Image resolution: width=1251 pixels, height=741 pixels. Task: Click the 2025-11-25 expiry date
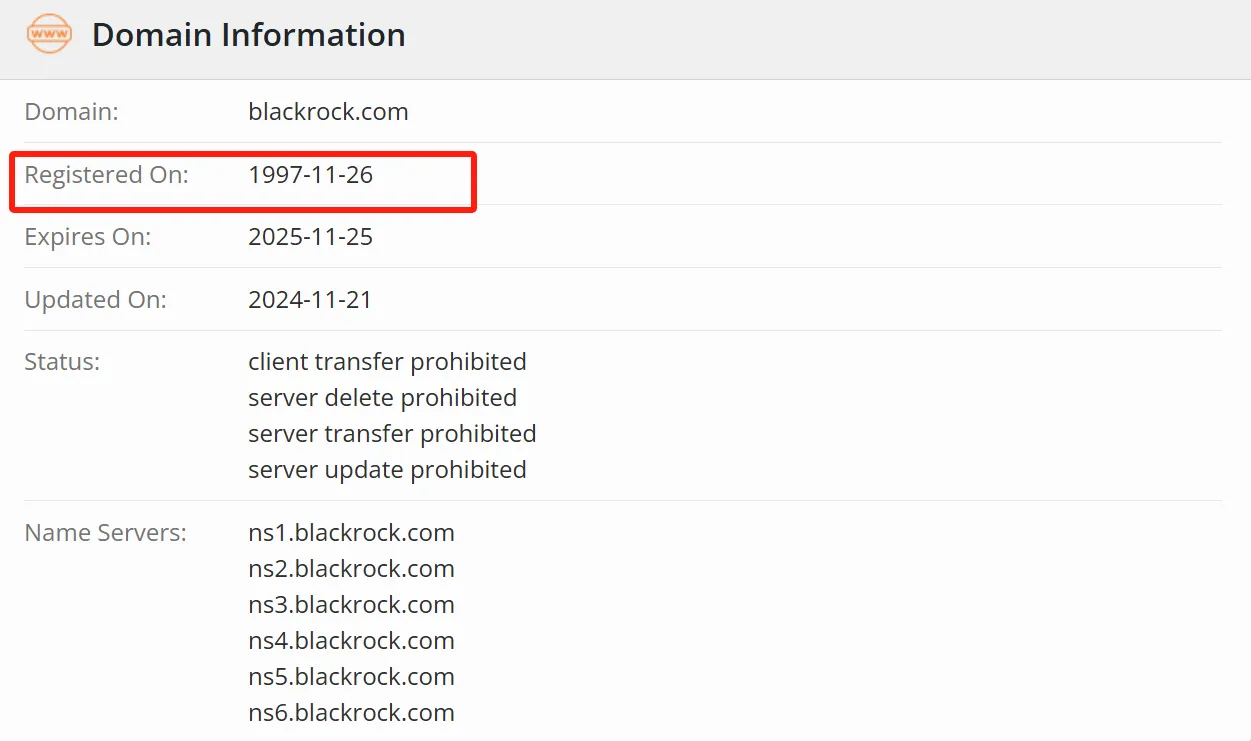point(310,237)
